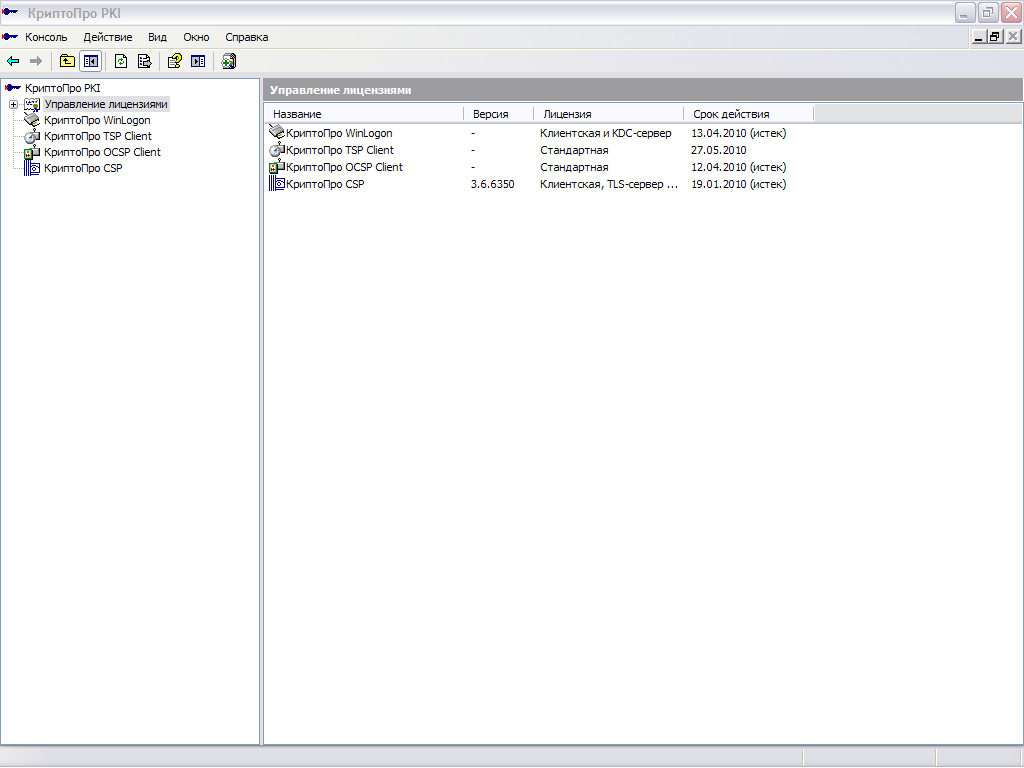Image resolution: width=1024 pixels, height=768 pixels.
Task: Open the Справка menu
Action: [x=247, y=37]
